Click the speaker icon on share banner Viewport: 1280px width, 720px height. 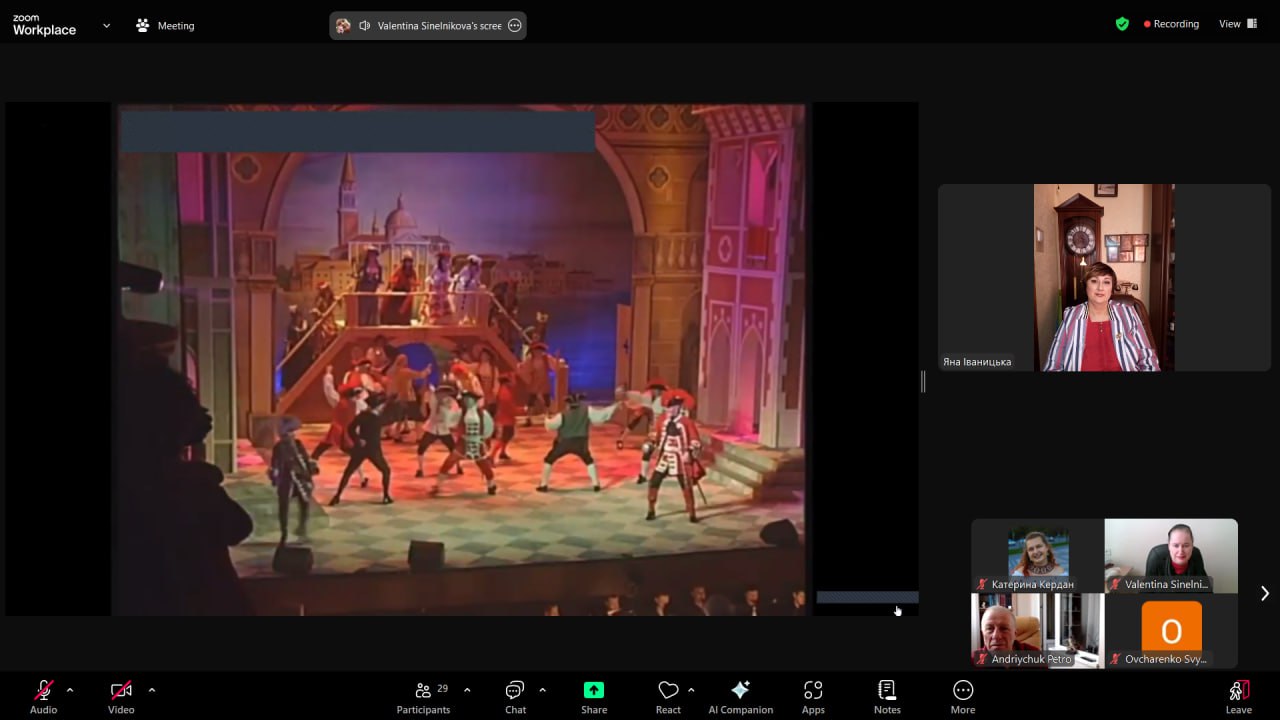pyautogui.click(x=365, y=26)
